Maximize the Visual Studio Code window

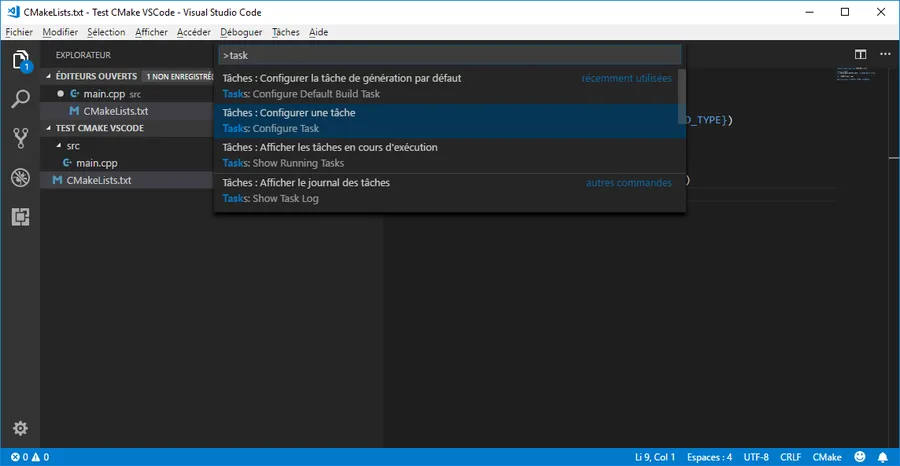(x=845, y=12)
